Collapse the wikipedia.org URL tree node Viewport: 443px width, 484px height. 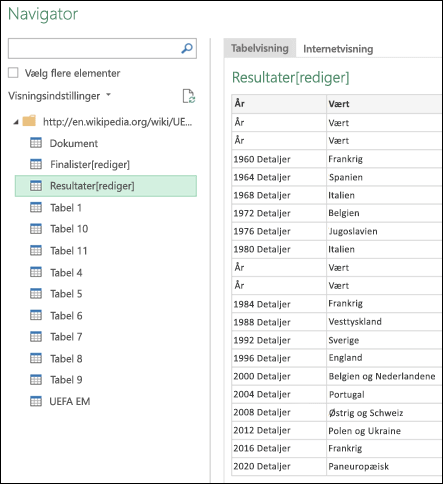16,122
